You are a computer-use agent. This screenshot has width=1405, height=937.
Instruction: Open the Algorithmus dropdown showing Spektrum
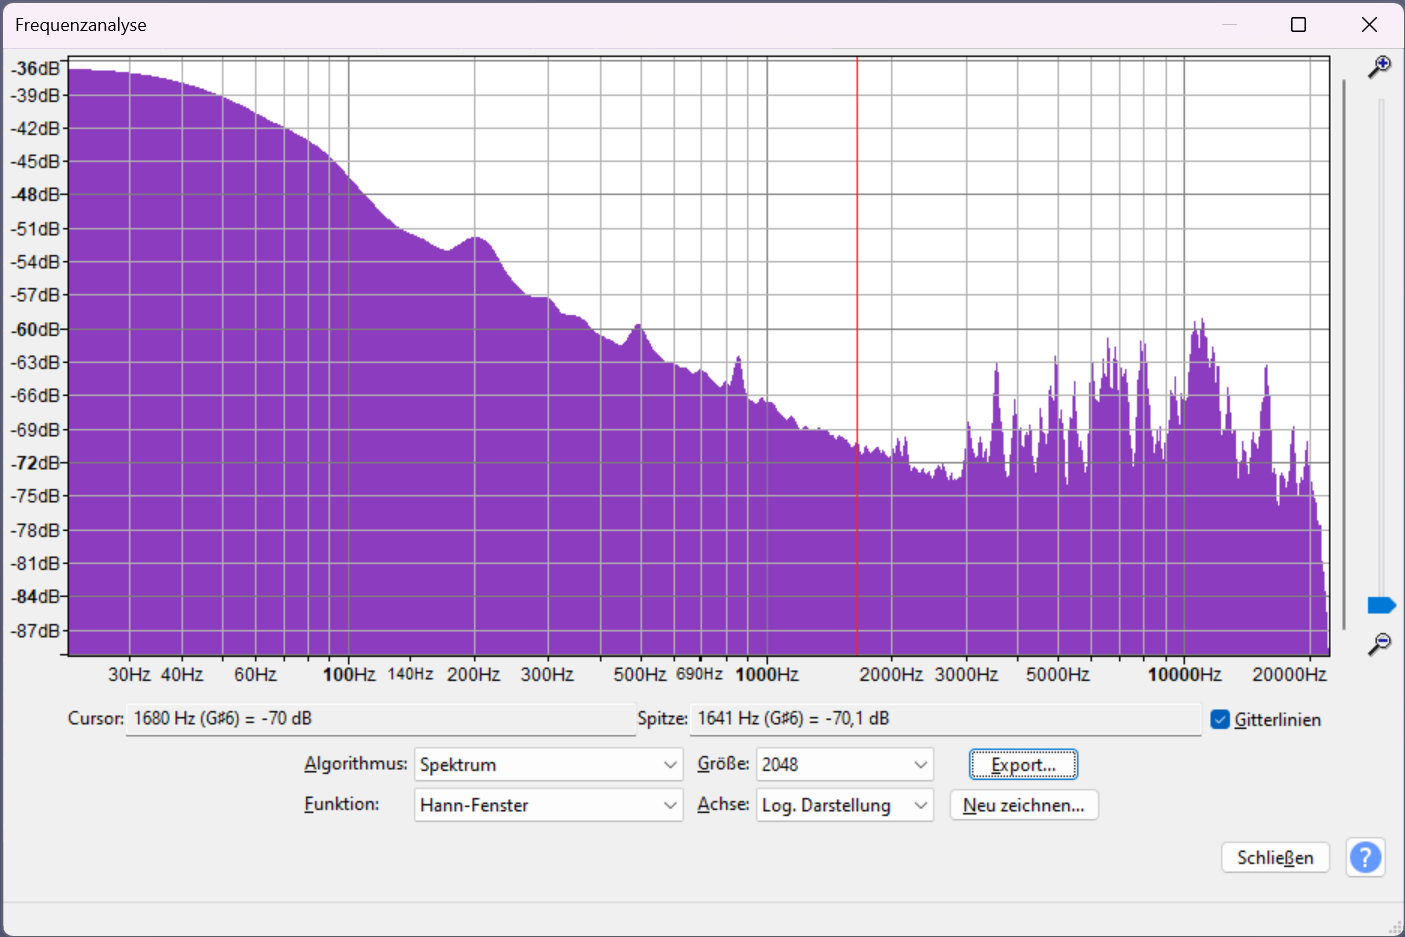click(x=548, y=765)
